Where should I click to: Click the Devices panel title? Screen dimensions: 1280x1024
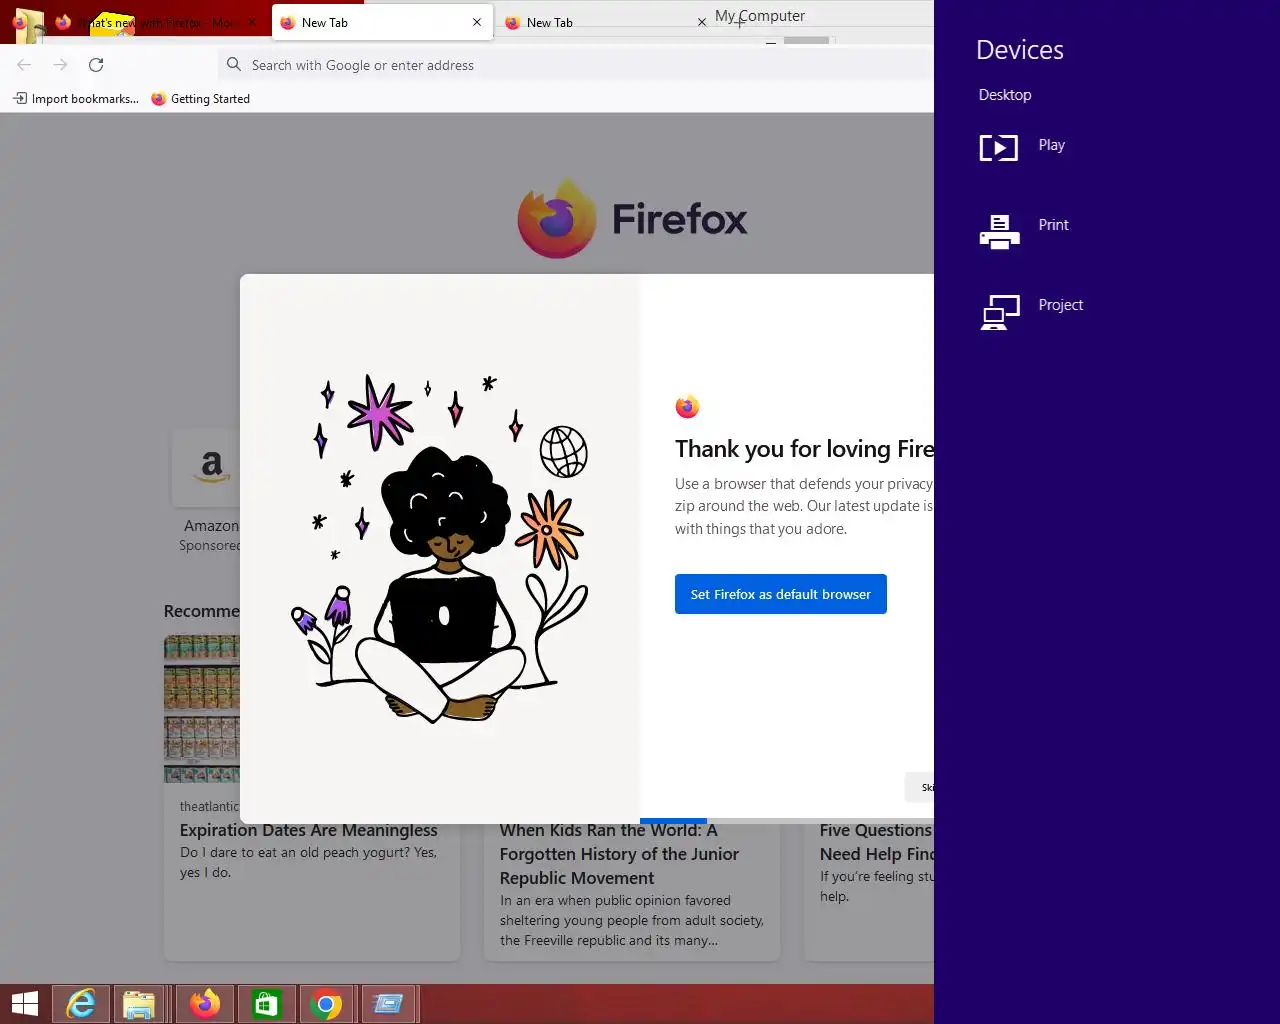click(1019, 50)
